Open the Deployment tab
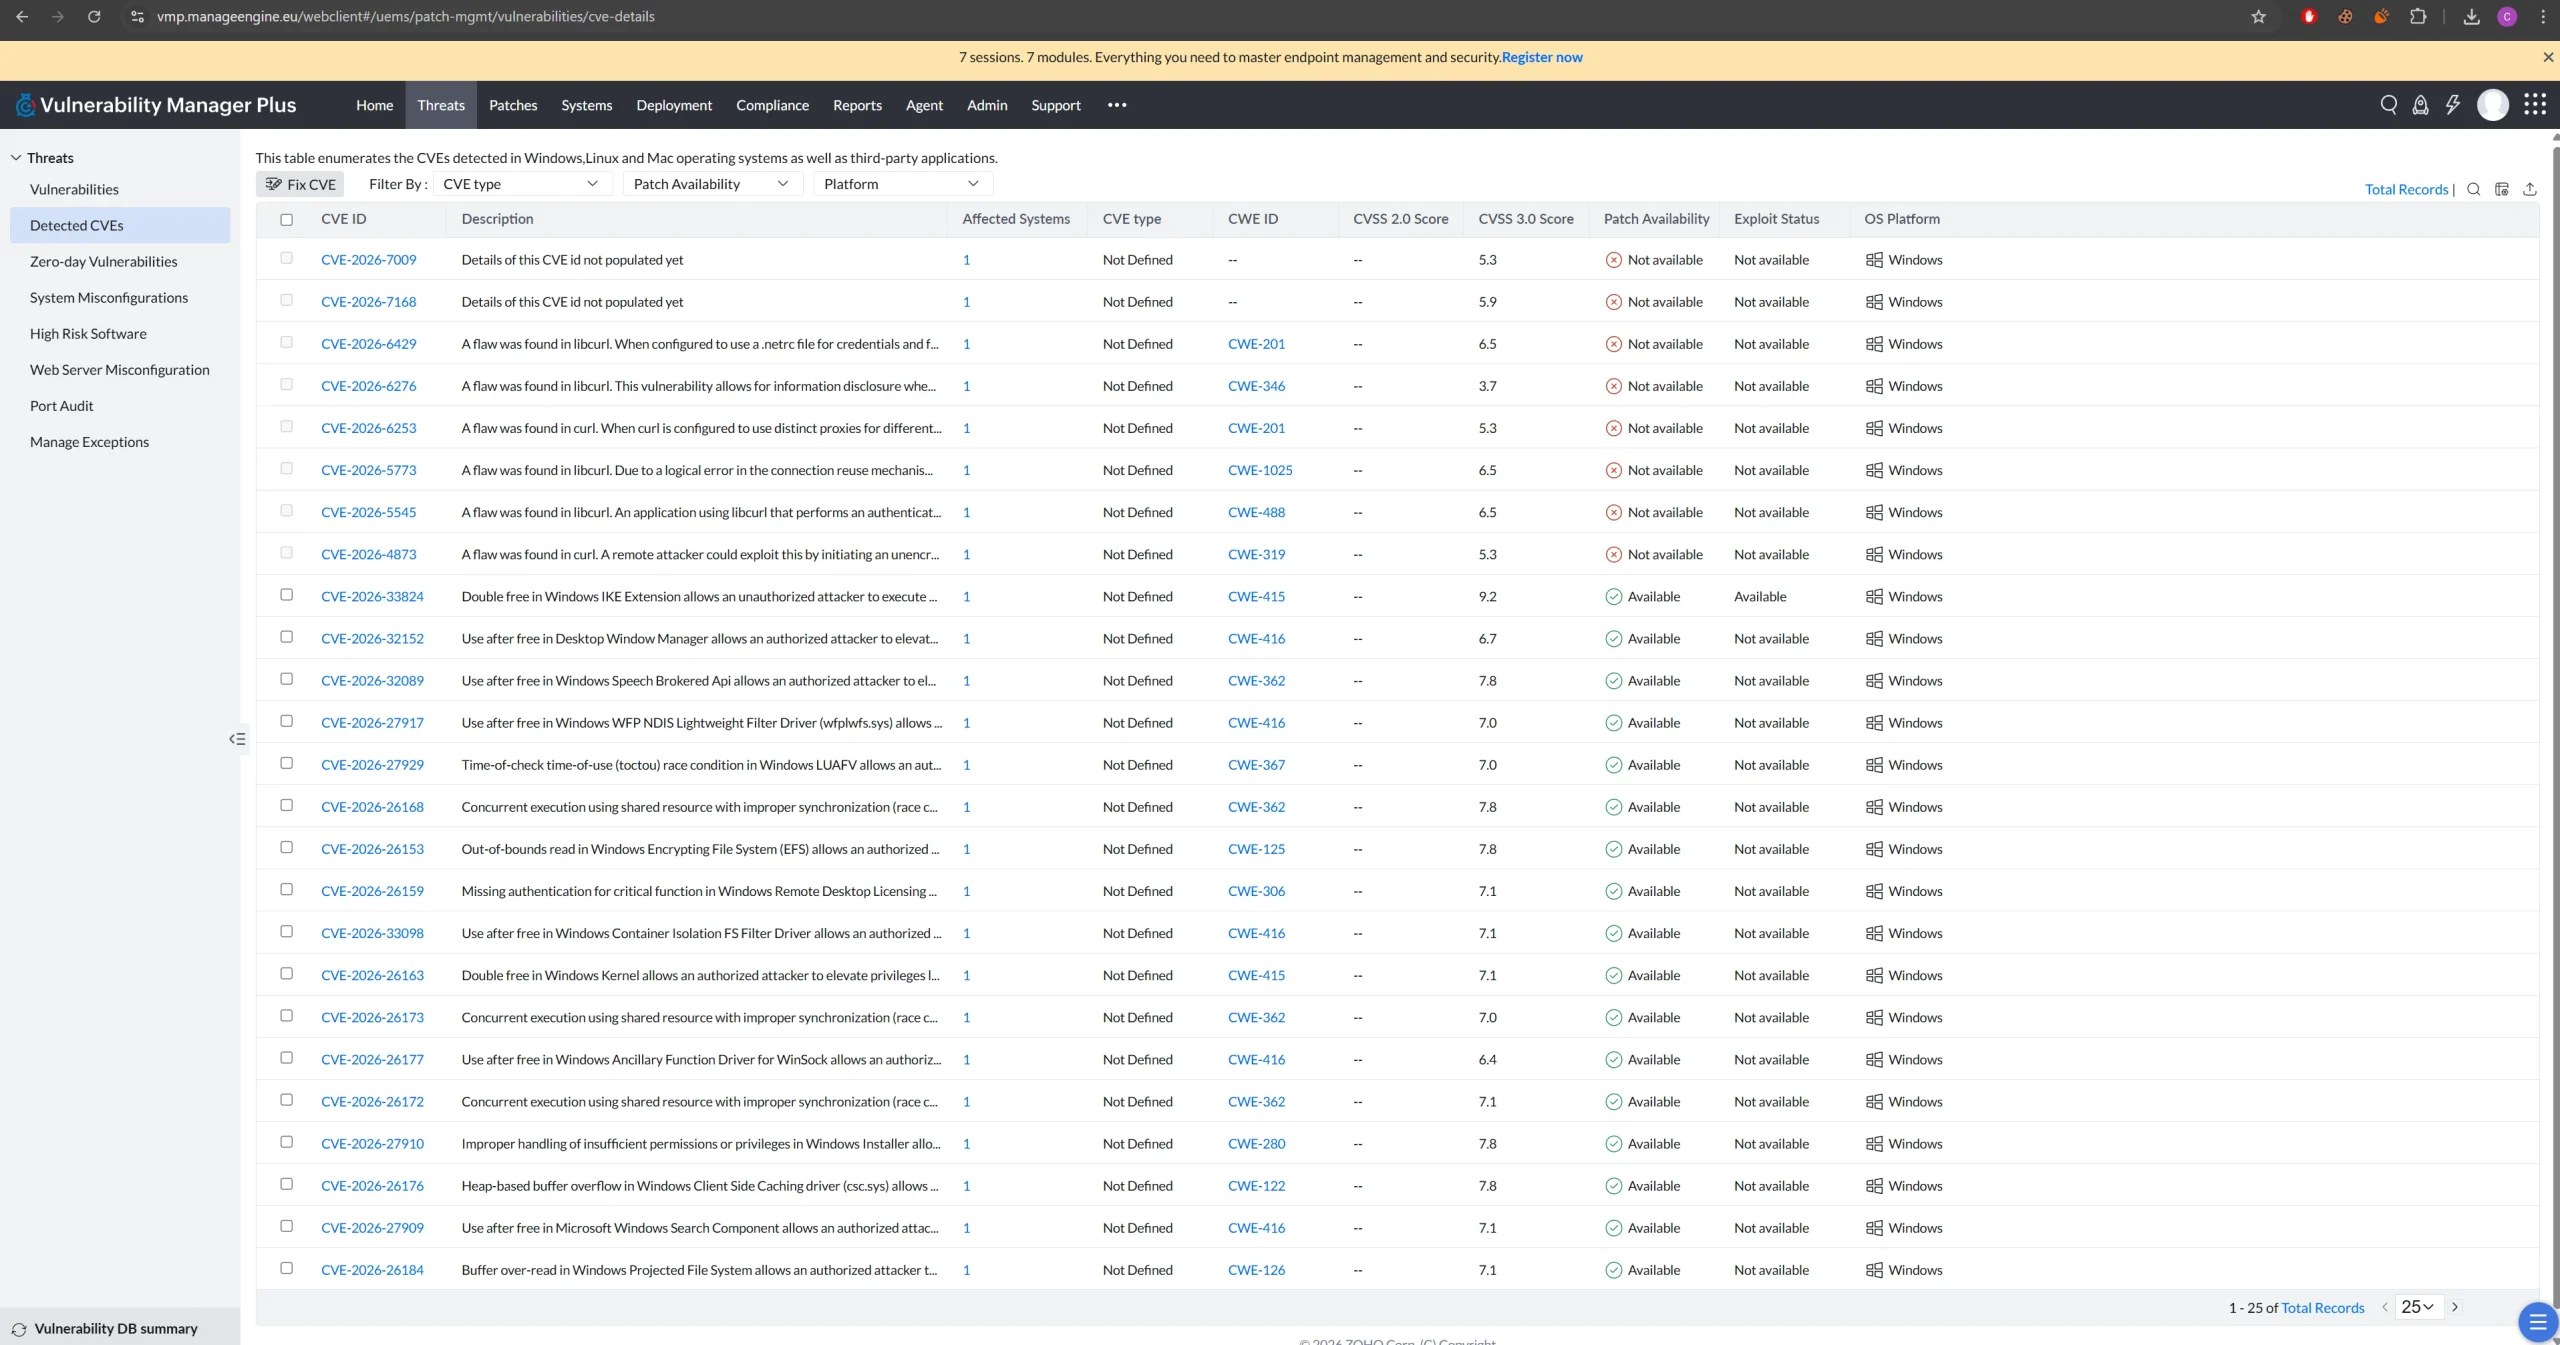2560x1345 pixels. (674, 105)
